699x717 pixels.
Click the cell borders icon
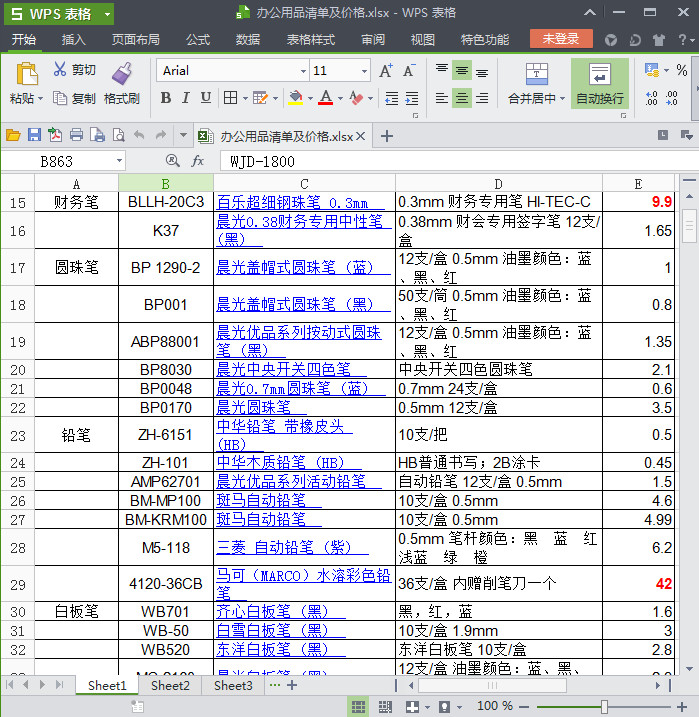click(230, 97)
